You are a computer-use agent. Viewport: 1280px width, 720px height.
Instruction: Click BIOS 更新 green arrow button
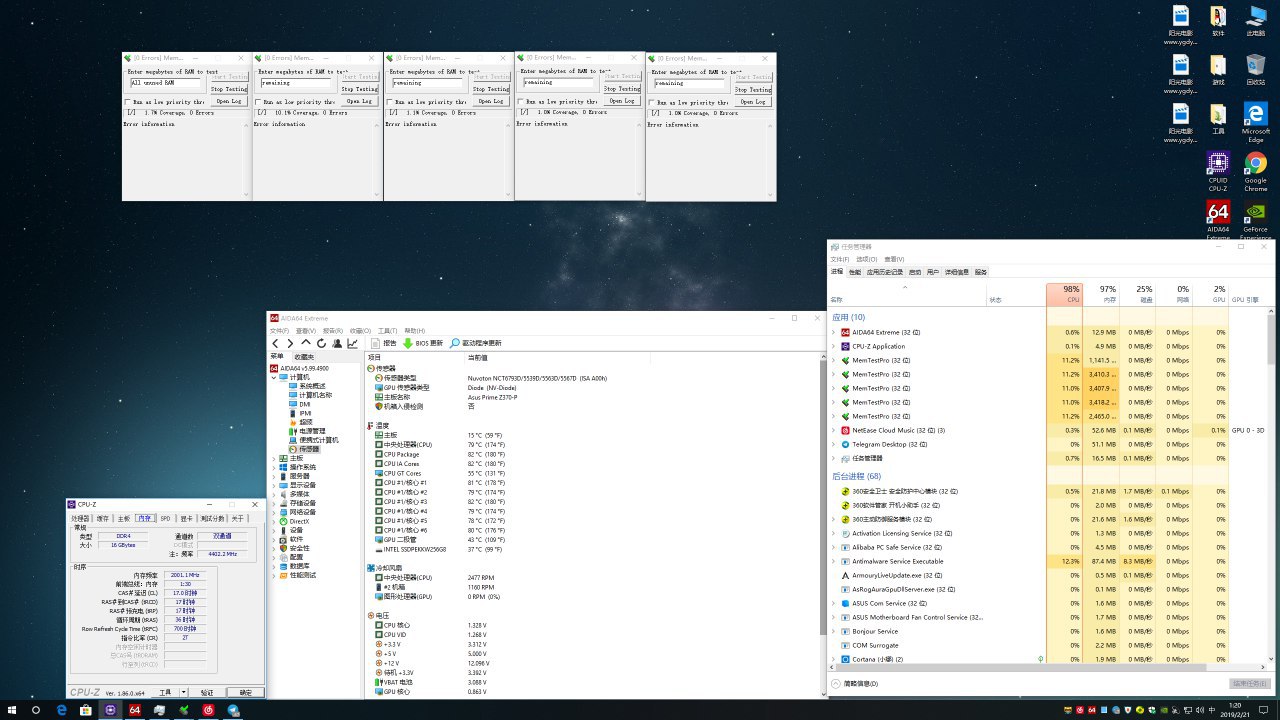[x=408, y=343]
